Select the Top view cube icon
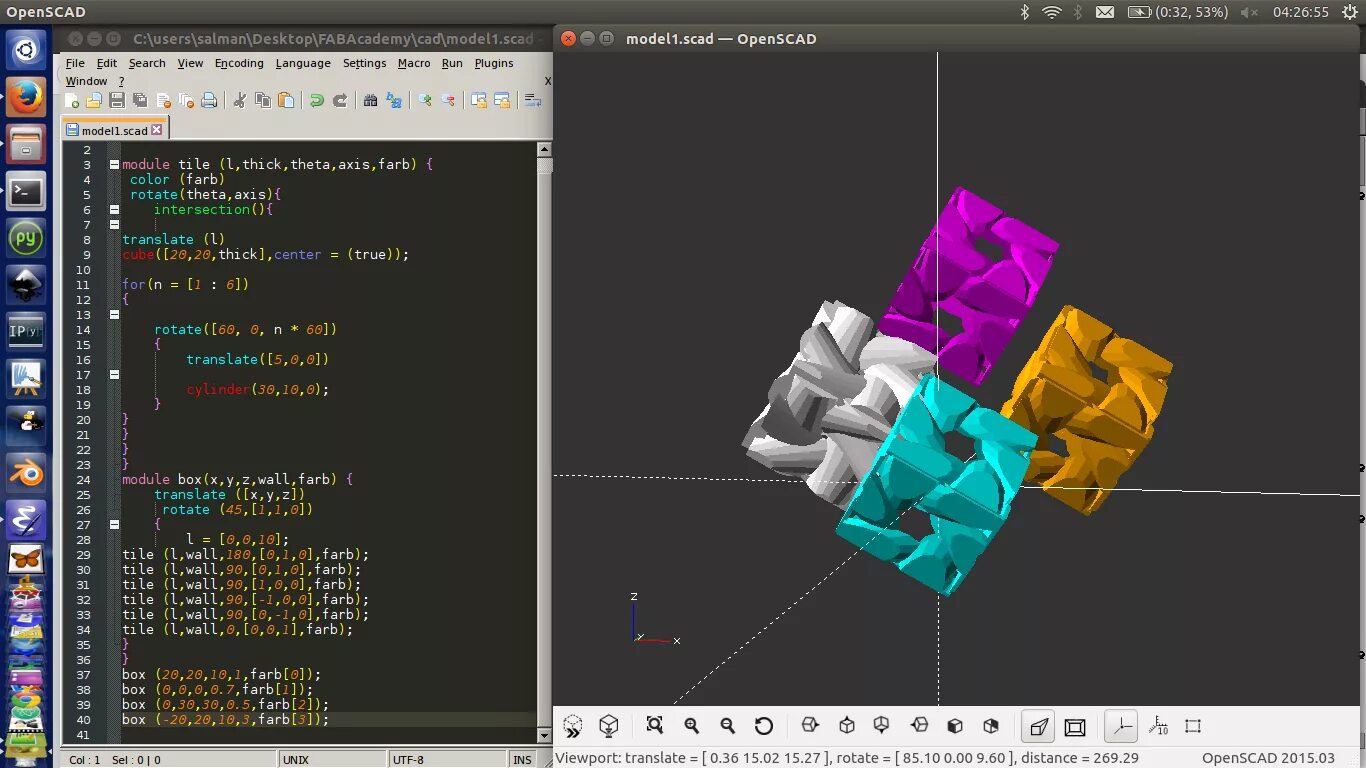The image size is (1366, 768). (x=846, y=726)
